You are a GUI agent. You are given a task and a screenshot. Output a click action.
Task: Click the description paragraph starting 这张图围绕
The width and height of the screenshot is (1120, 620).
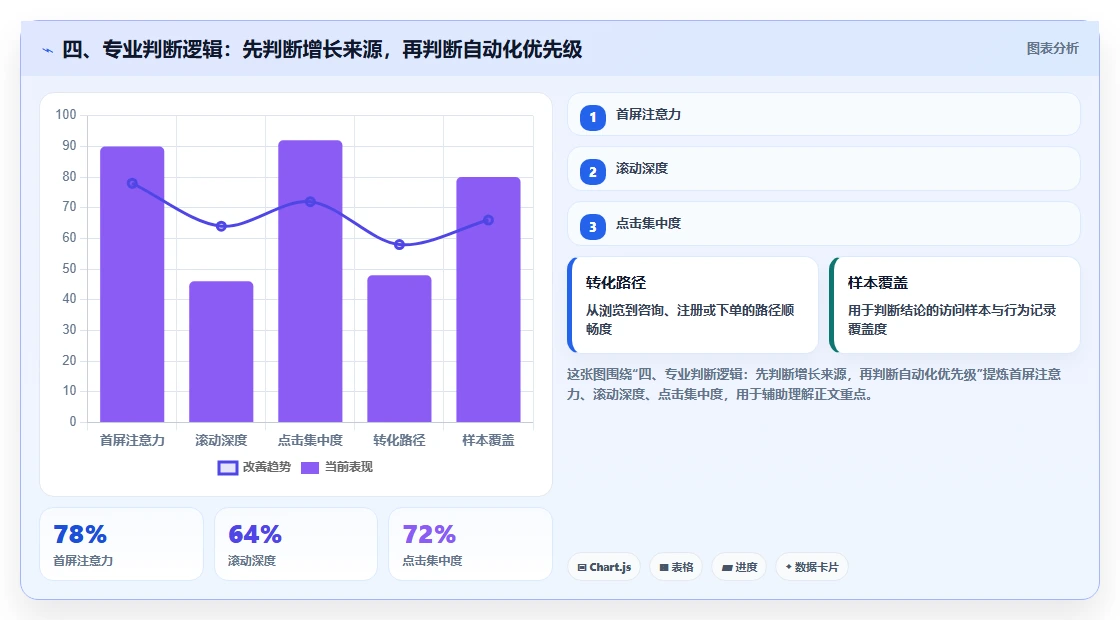(814, 384)
